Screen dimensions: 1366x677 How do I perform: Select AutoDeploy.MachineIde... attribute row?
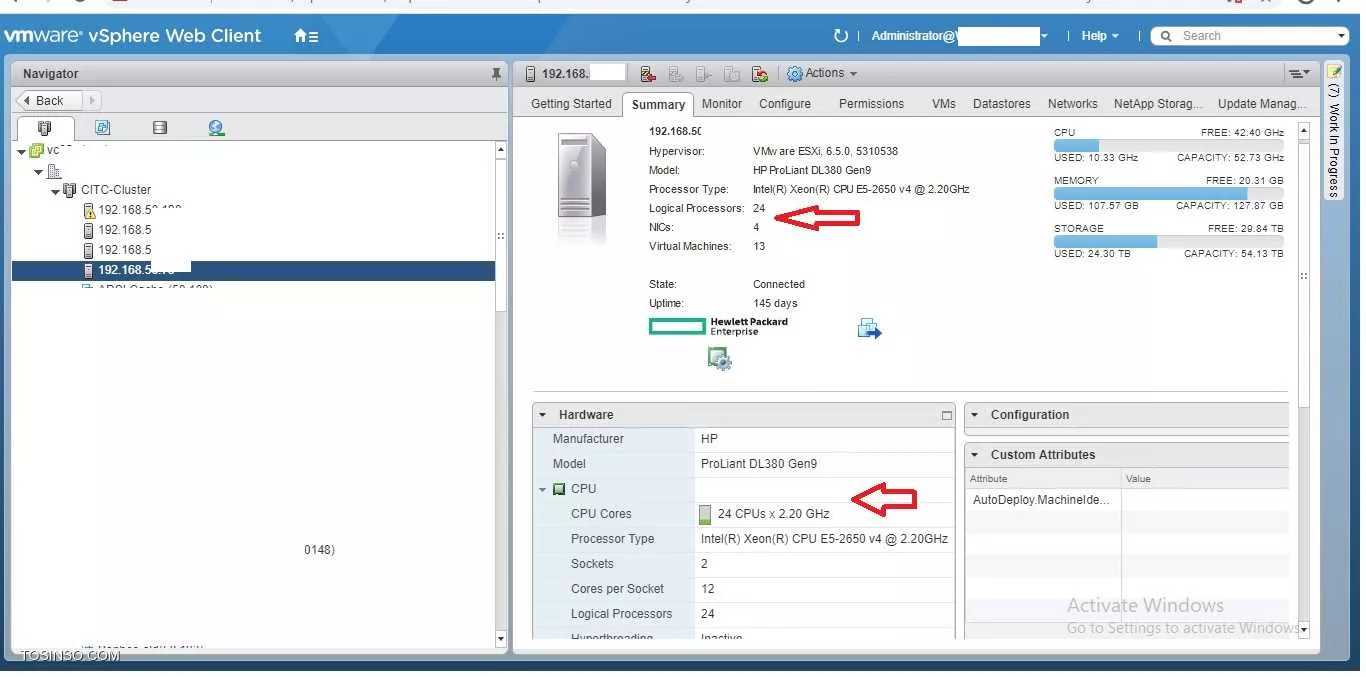(x=1126, y=500)
